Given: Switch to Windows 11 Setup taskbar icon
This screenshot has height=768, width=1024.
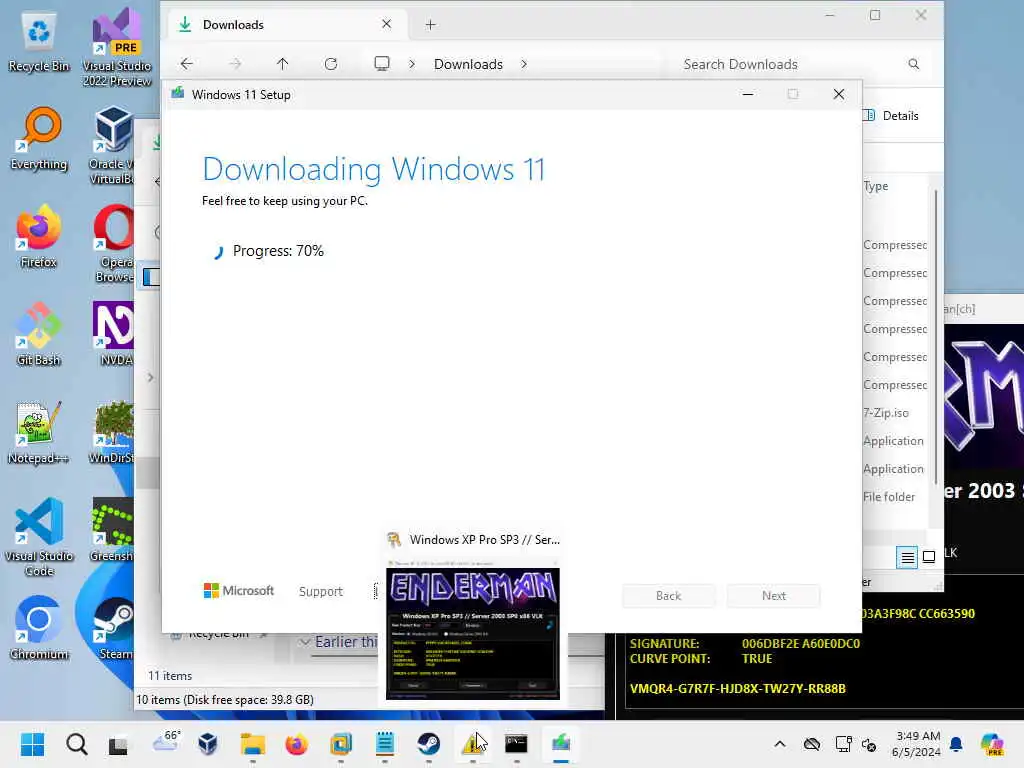Looking at the screenshot, I should pyautogui.click(x=561, y=744).
